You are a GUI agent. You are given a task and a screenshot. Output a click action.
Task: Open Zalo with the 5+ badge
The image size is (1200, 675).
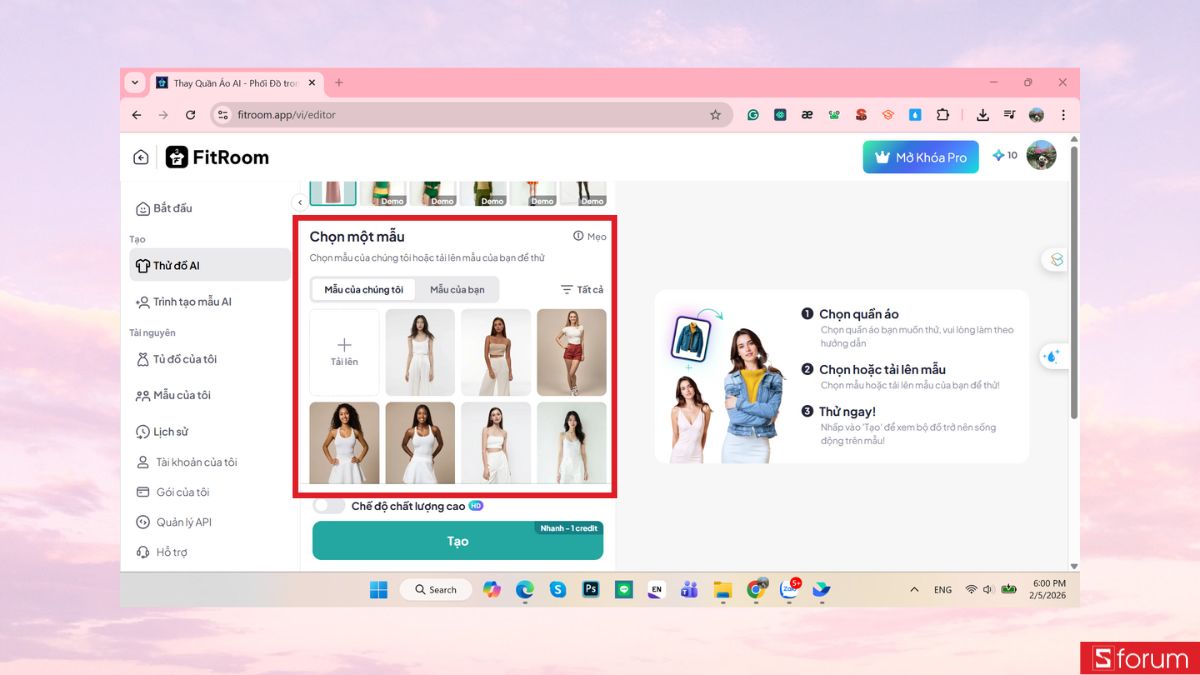click(x=788, y=589)
